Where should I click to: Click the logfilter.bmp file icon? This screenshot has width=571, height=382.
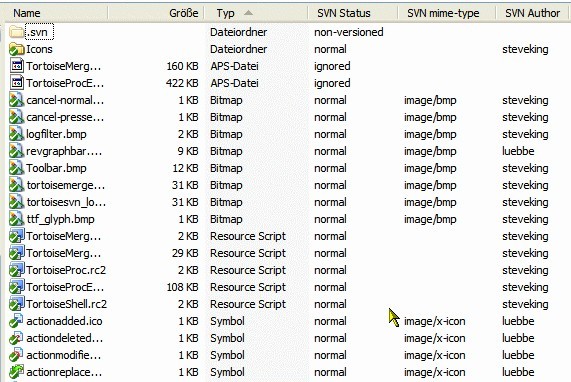point(16,134)
